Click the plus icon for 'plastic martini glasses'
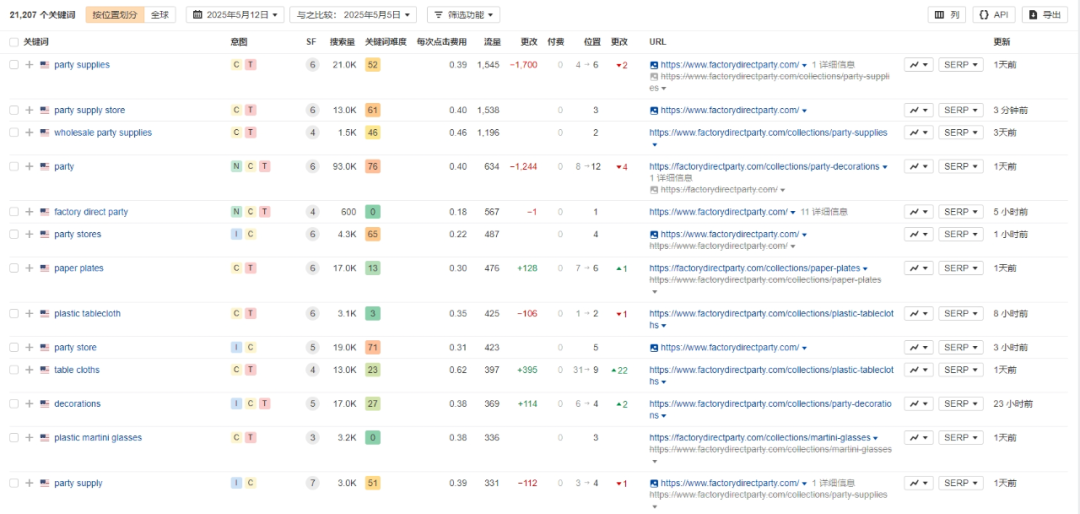This screenshot has width=1080, height=514. coord(29,438)
